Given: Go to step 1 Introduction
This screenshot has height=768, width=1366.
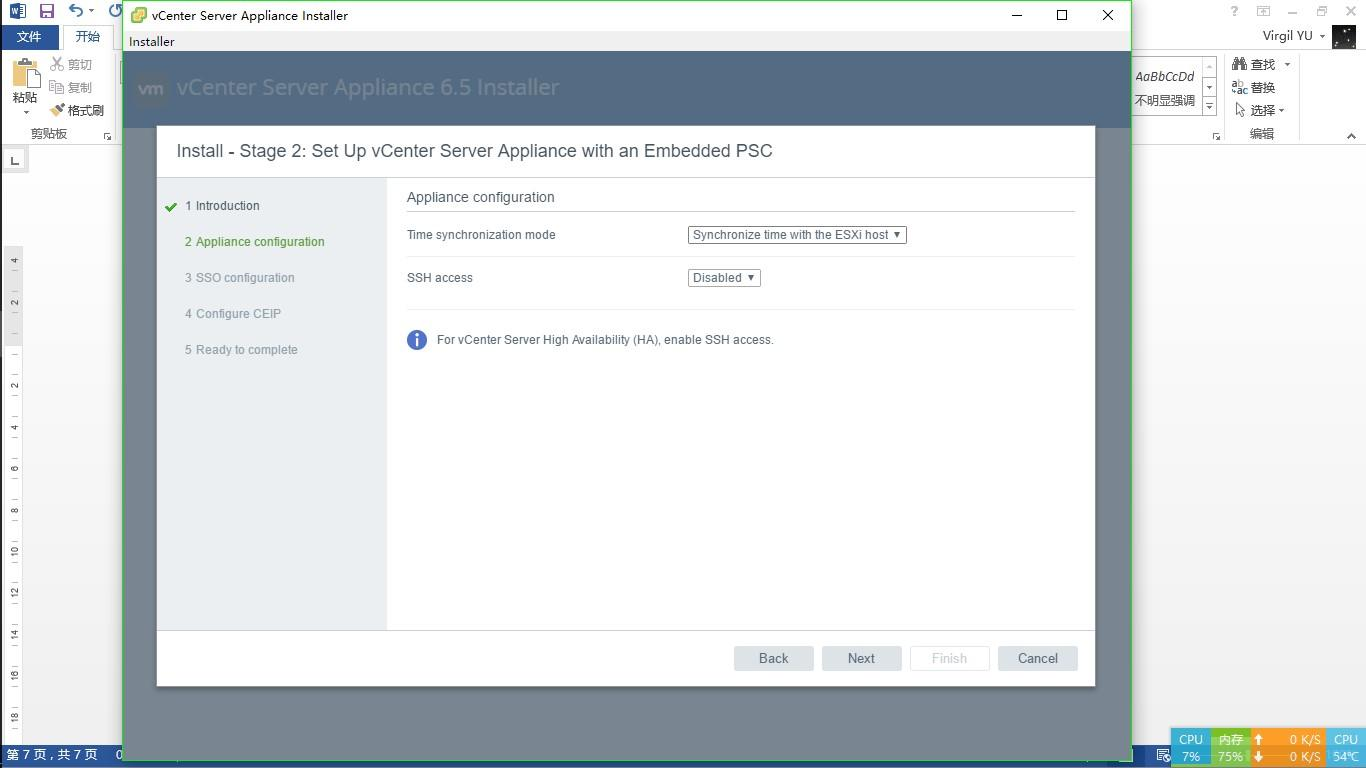Looking at the screenshot, I should [x=222, y=206].
